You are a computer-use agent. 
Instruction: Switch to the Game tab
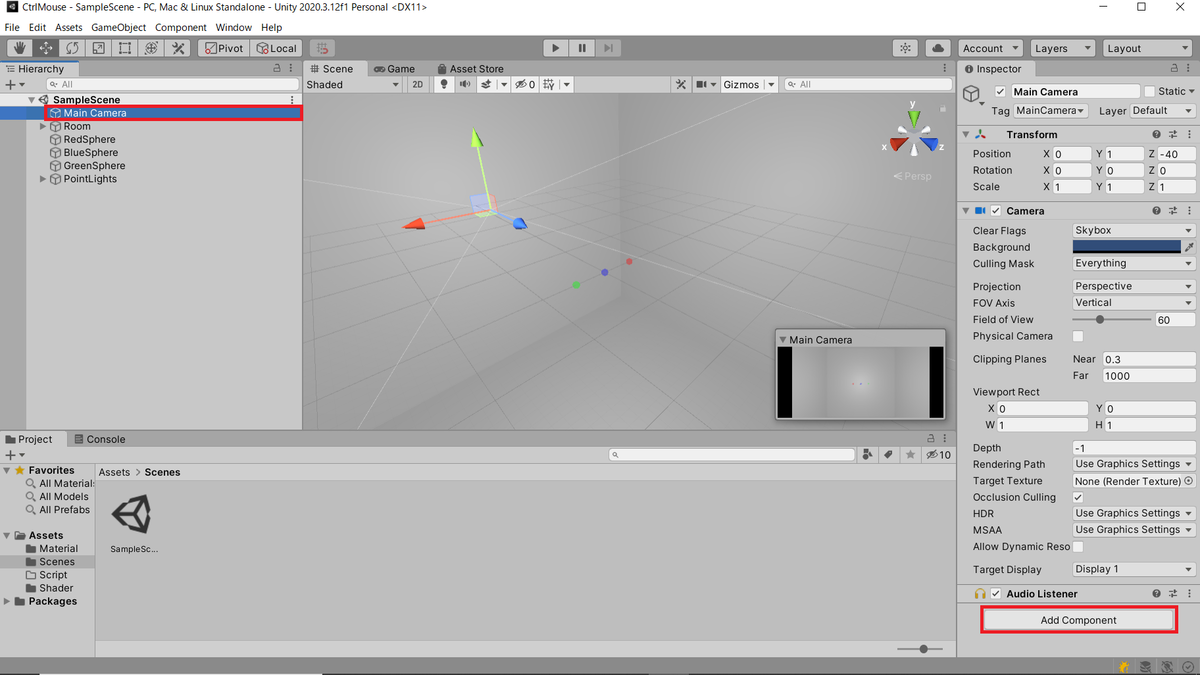pos(394,69)
